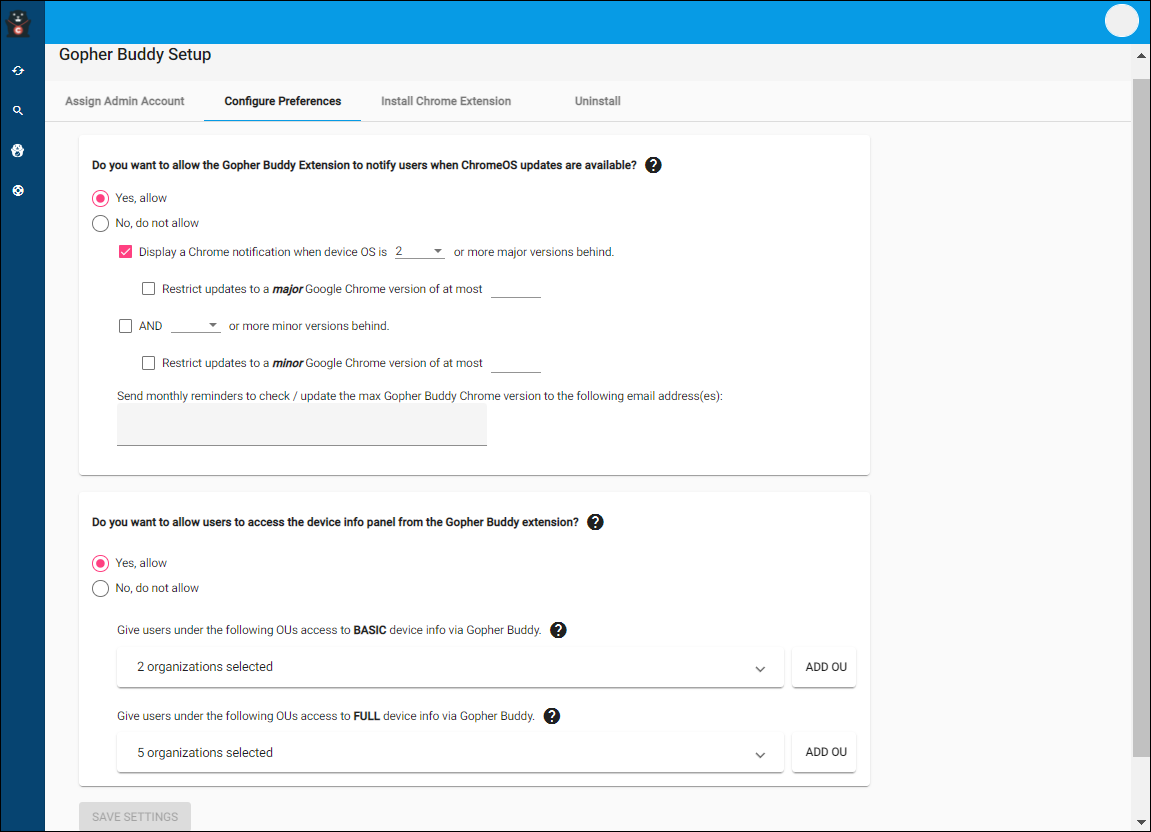1151x832 pixels.
Task: Switch to Assign Admin Account tab
Action: pos(125,101)
